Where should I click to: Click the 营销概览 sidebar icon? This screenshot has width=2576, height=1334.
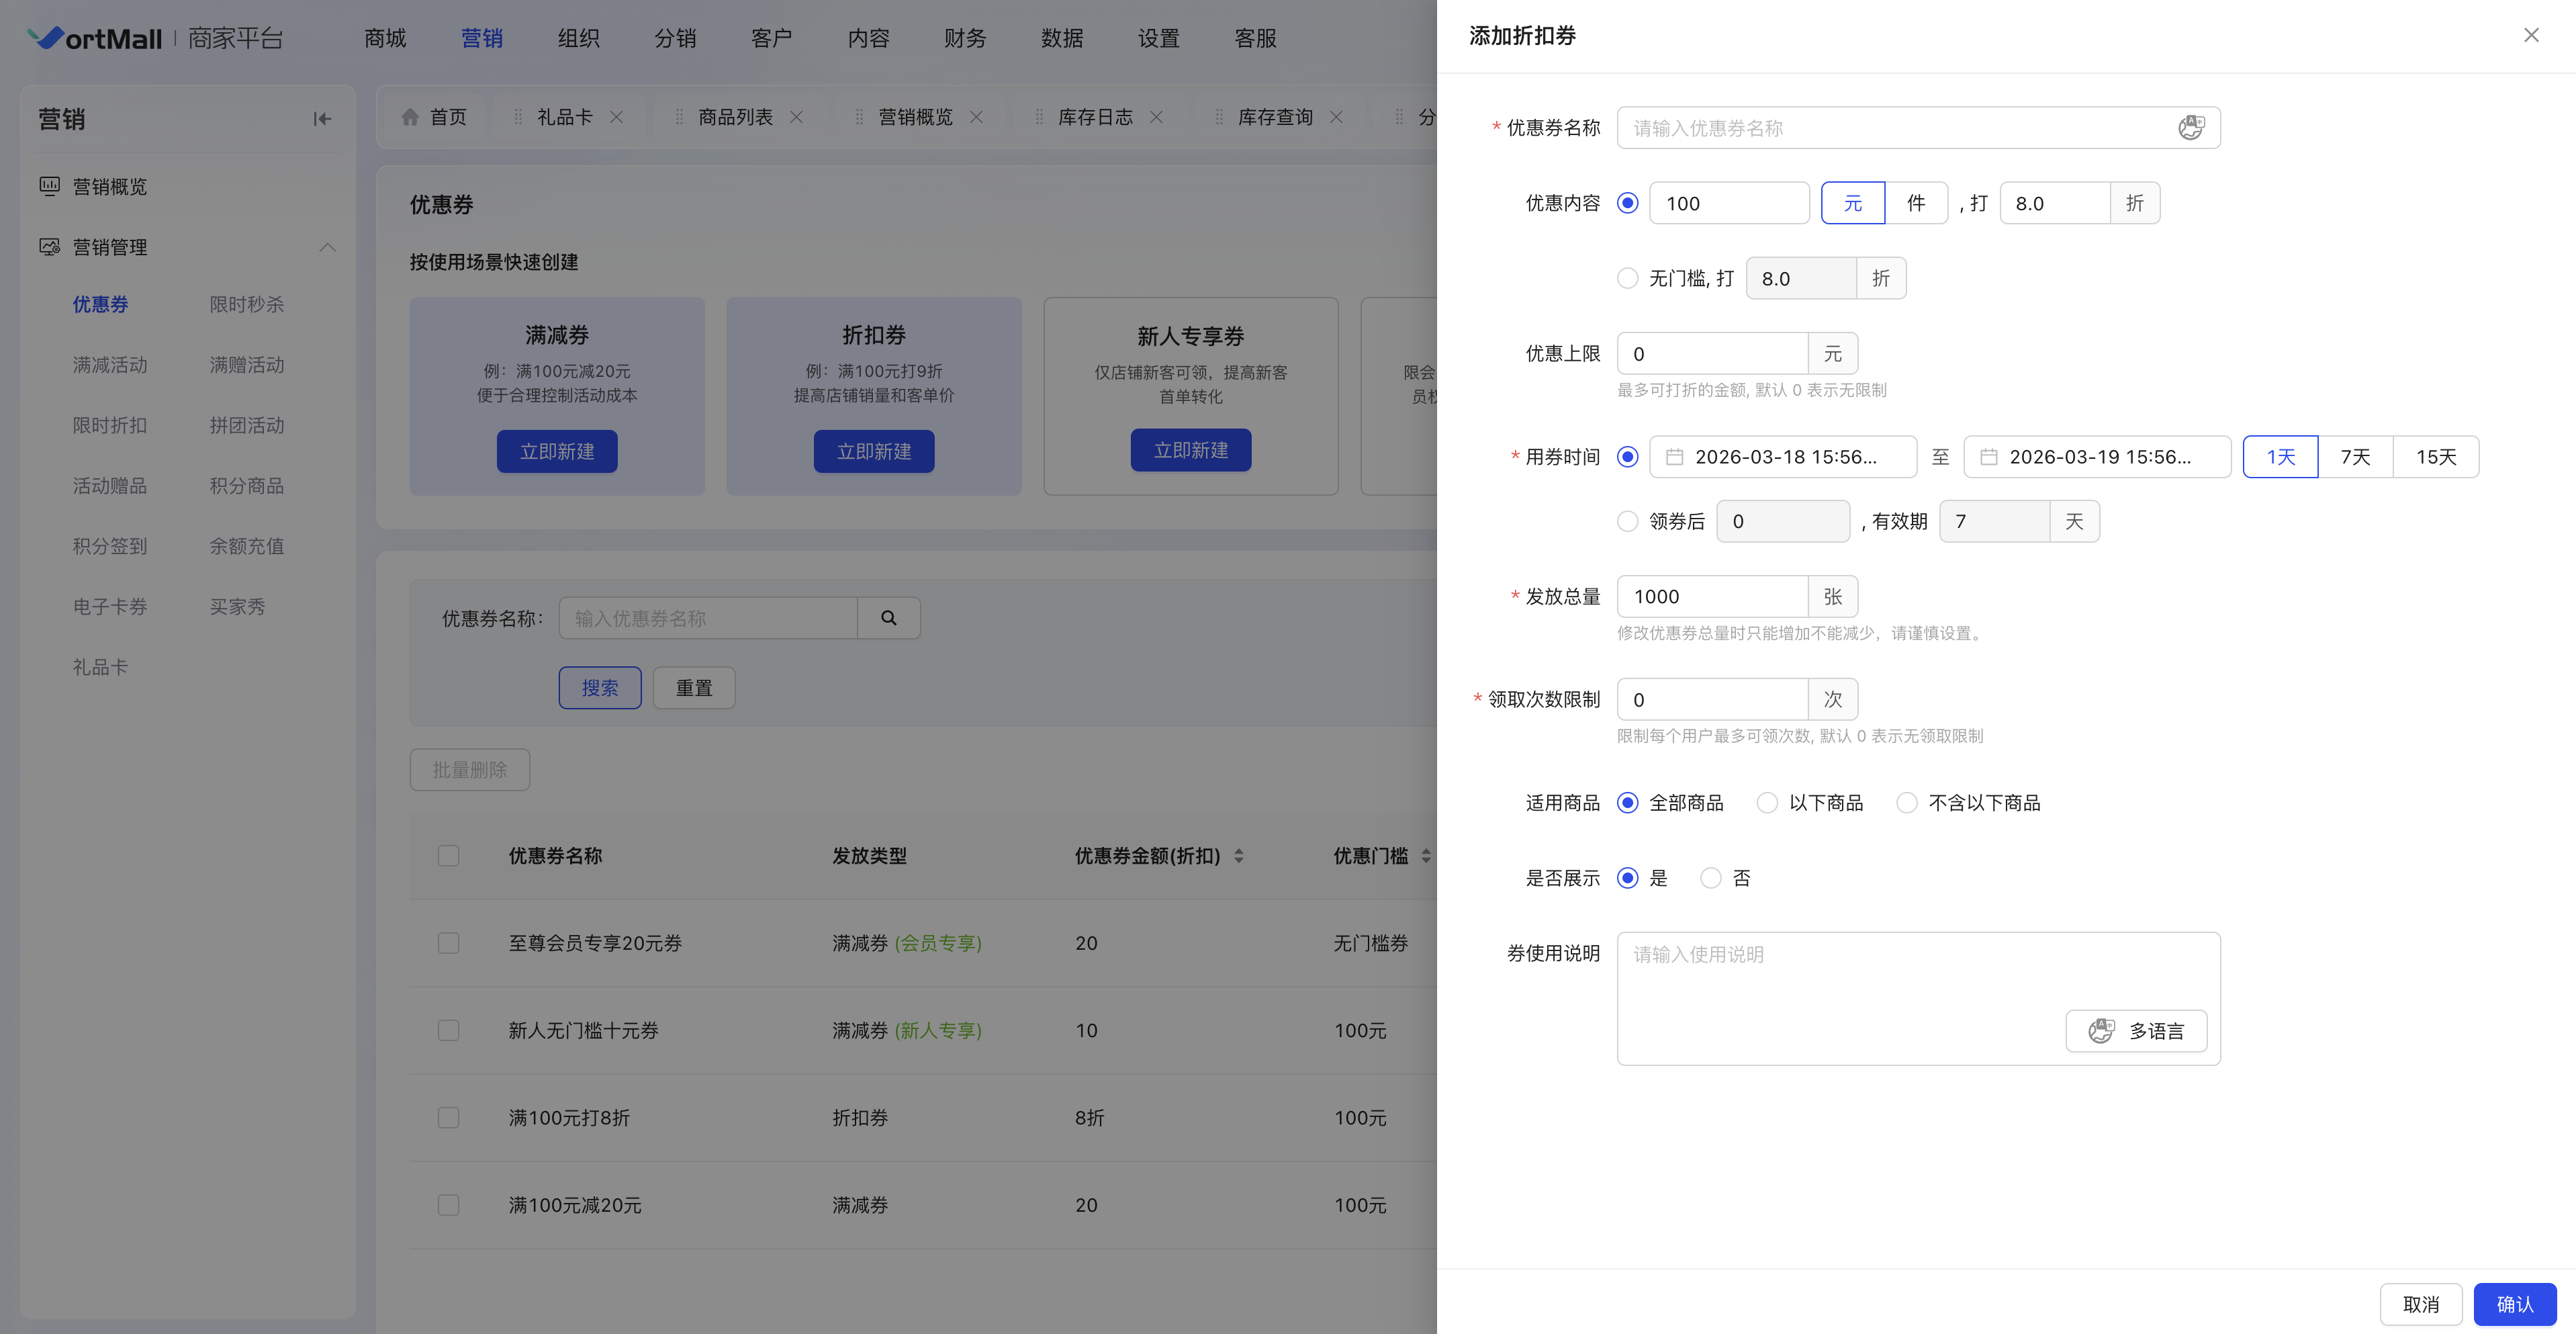[49, 186]
